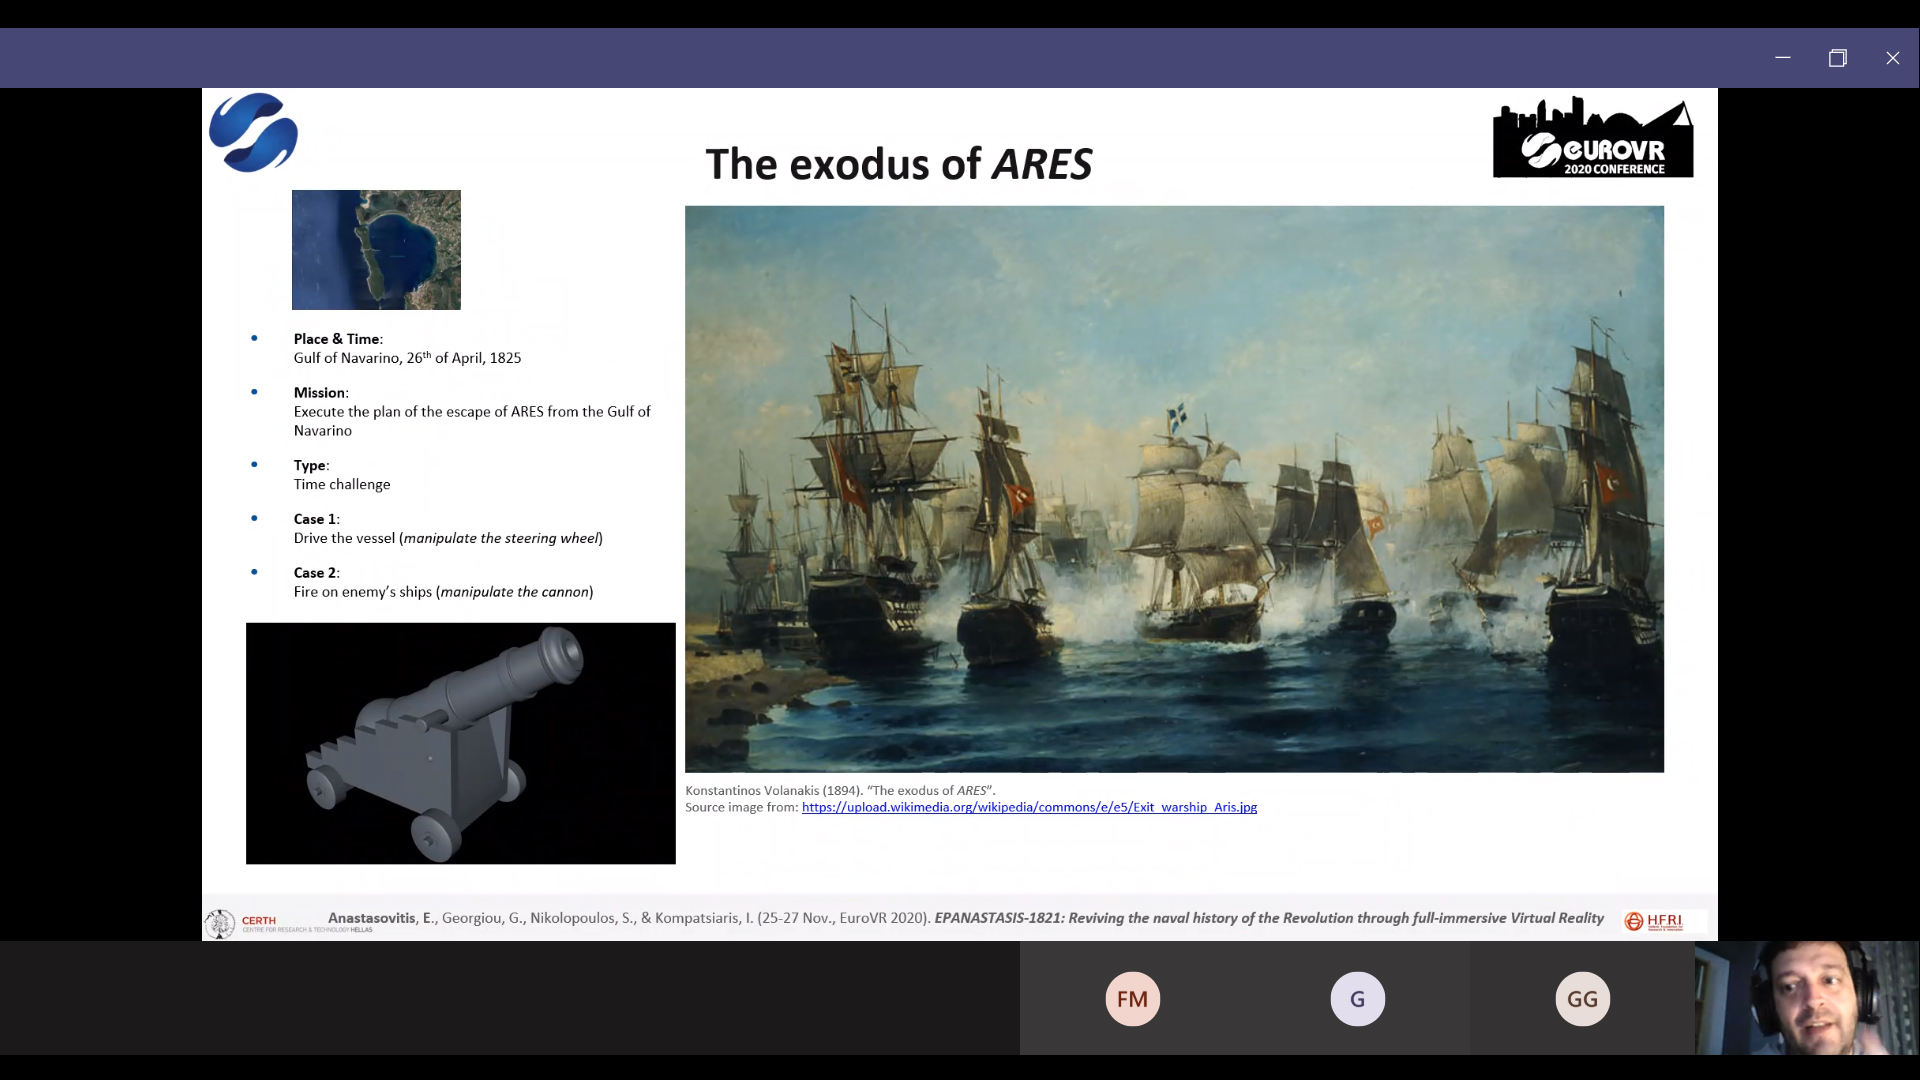Click the 'Type' bullet heading
Viewport: 1920px width, 1080px height.
tap(311, 466)
